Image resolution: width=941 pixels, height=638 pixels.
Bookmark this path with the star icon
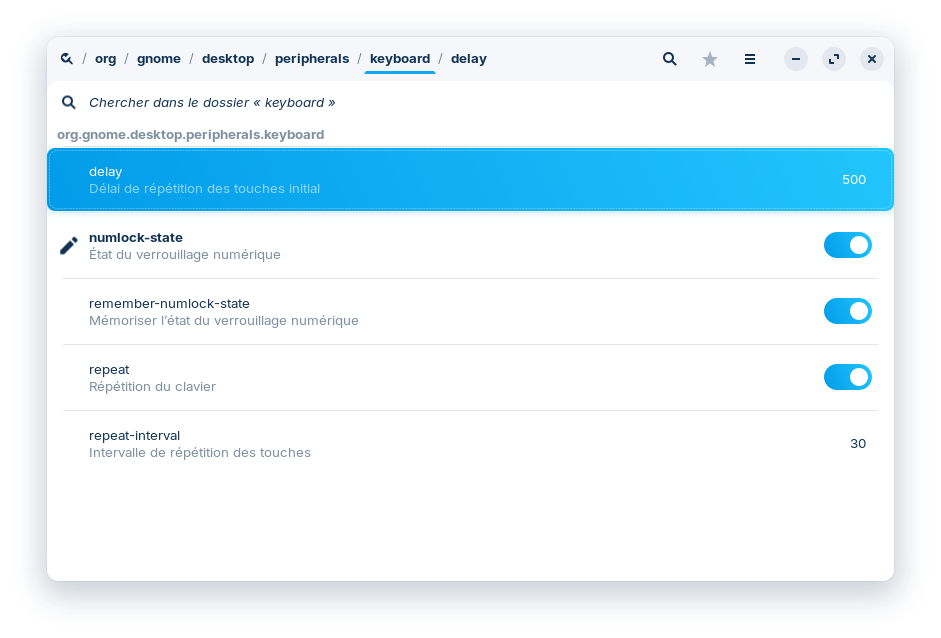coord(710,59)
